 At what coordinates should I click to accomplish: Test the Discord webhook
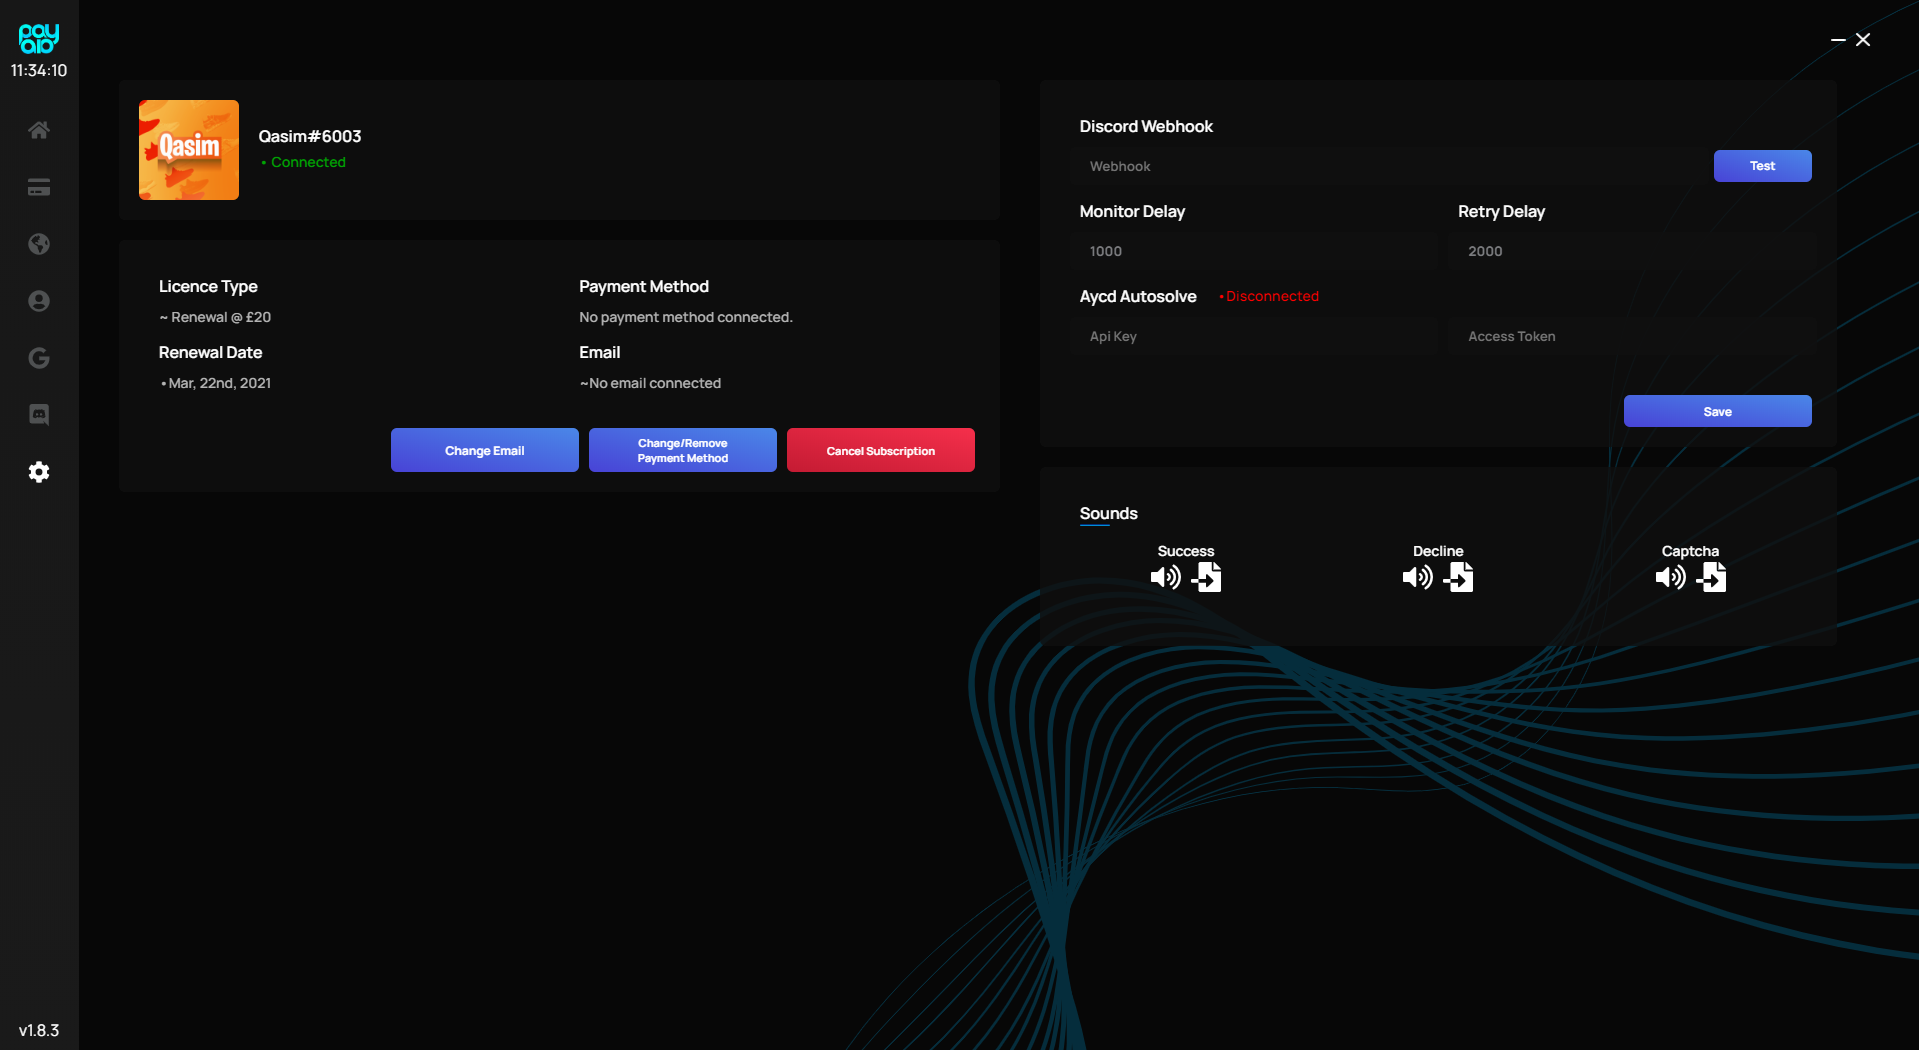click(x=1762, y=166)
